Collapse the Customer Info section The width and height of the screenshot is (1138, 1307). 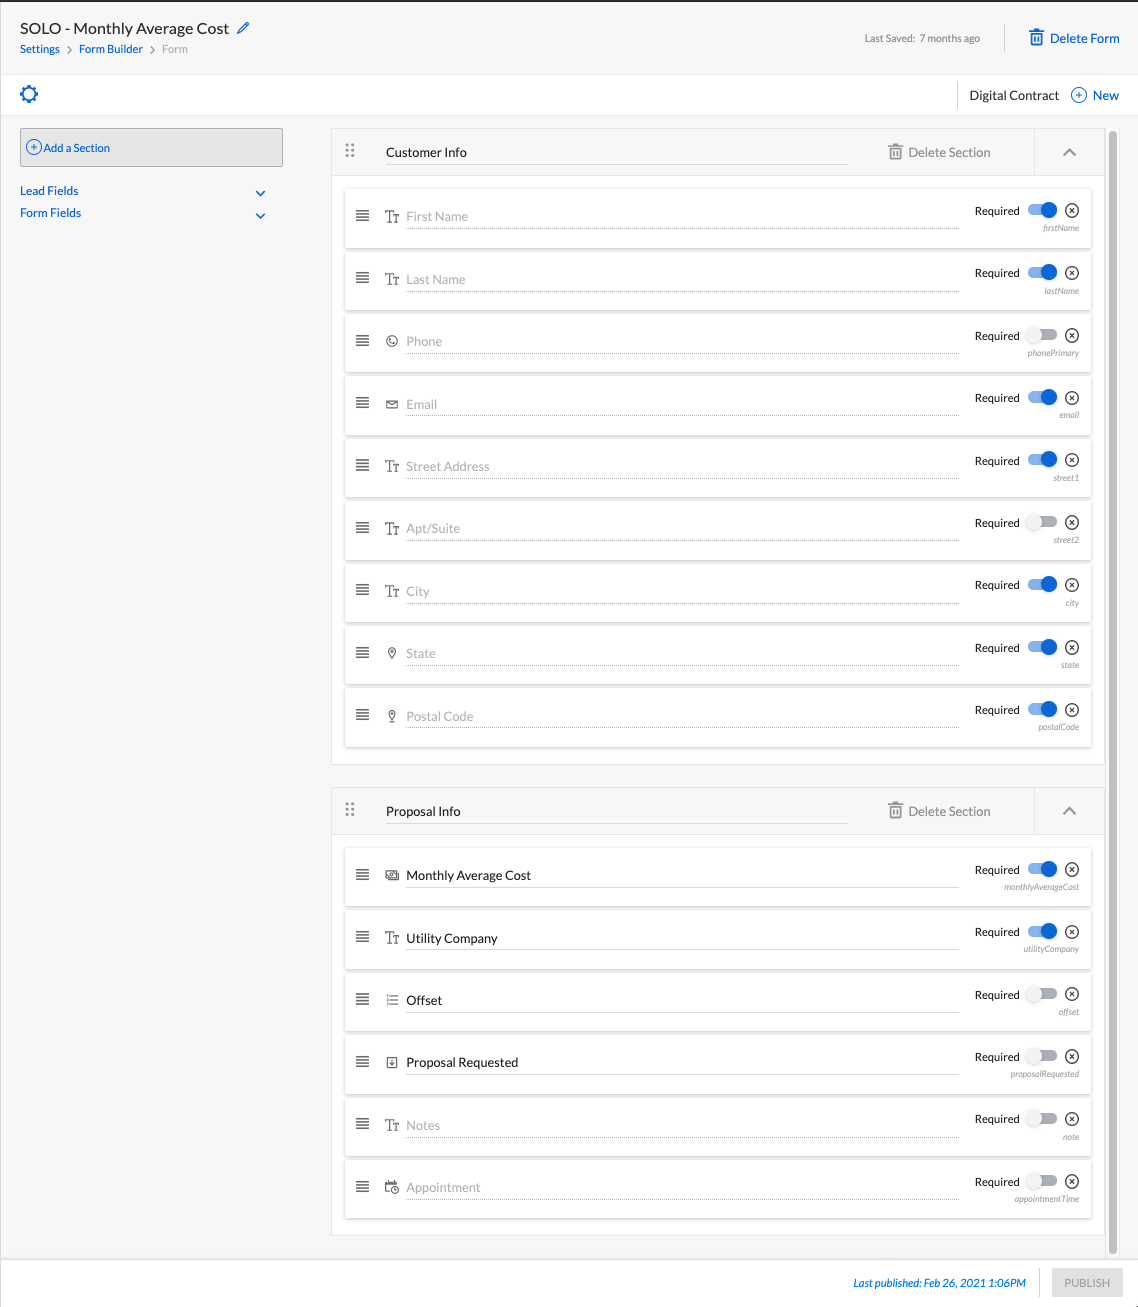[1069, 152]
